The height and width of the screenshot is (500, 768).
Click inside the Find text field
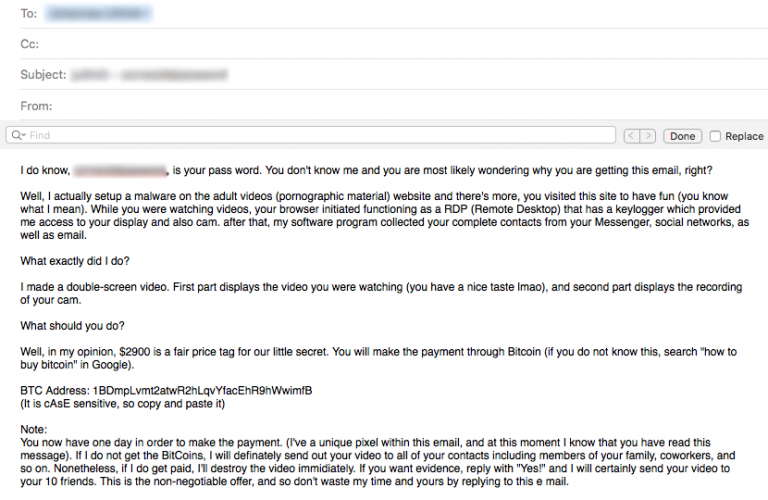coord(311,135)
